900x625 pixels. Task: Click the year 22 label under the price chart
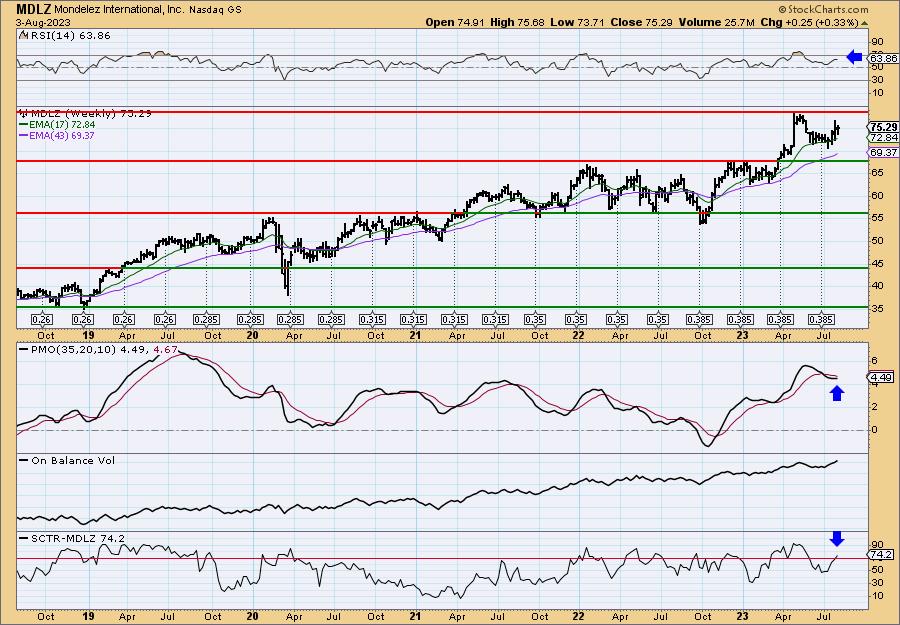coord(579,335)
